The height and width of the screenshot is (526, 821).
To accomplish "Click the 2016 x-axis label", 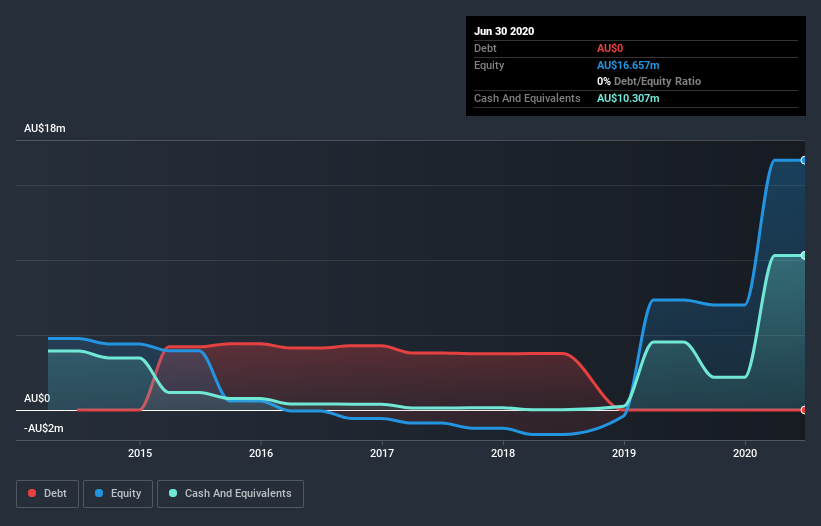I will tap(261, 453).
